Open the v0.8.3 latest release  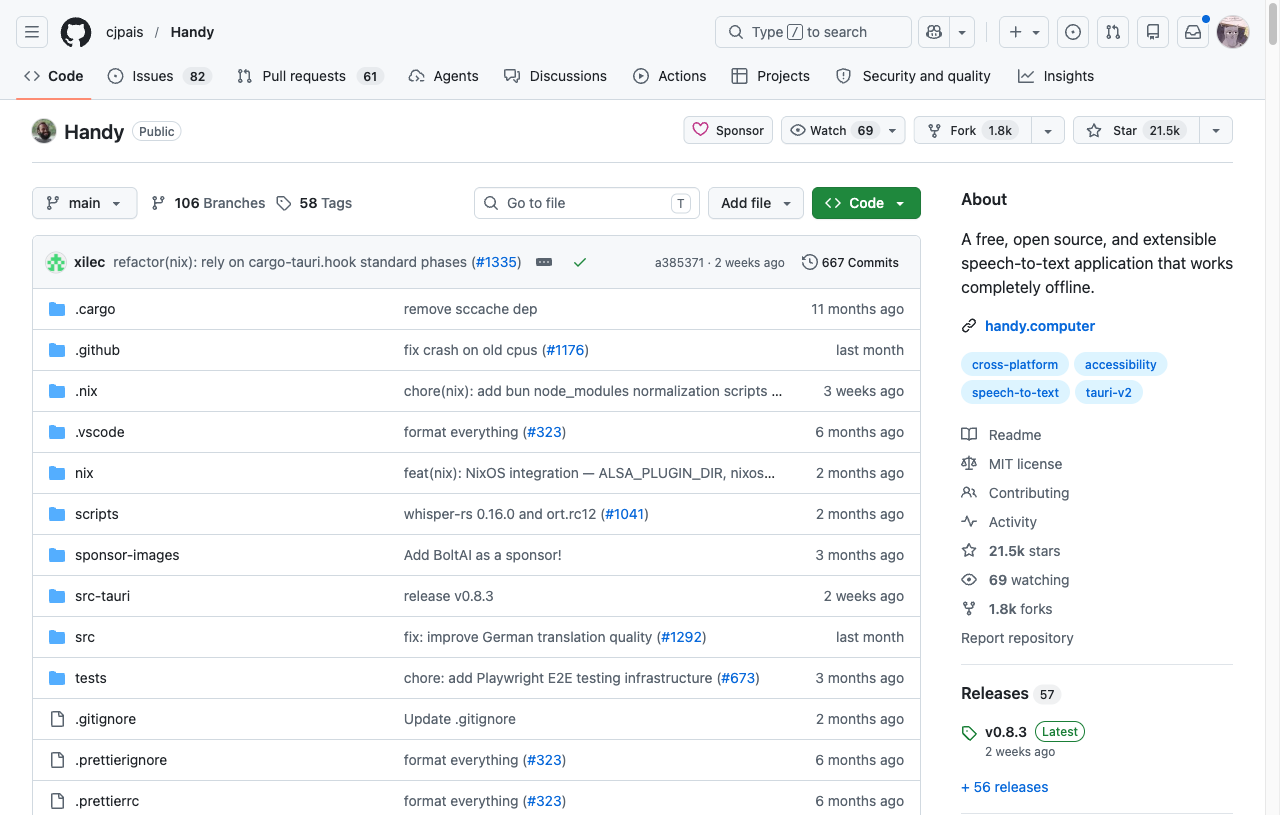coord(1006,732)
